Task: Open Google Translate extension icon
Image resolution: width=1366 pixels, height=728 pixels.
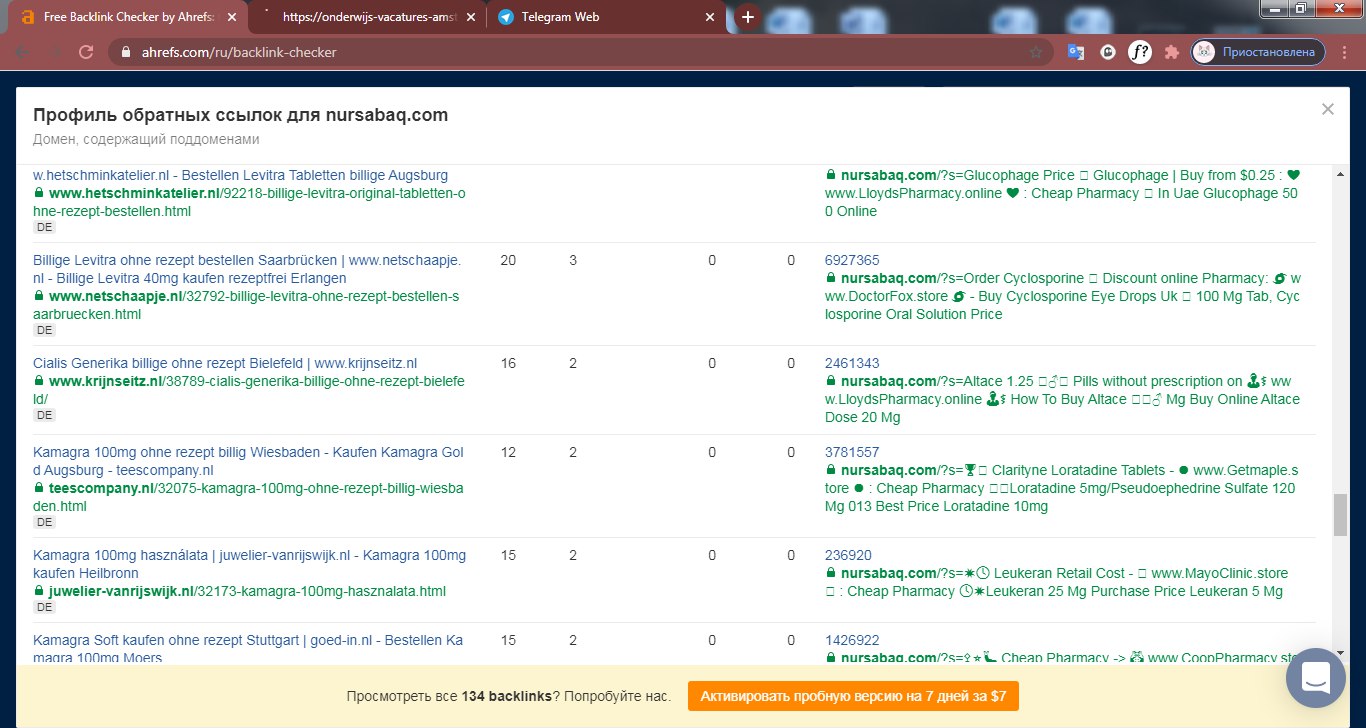Action: [x=1076, y=52]
